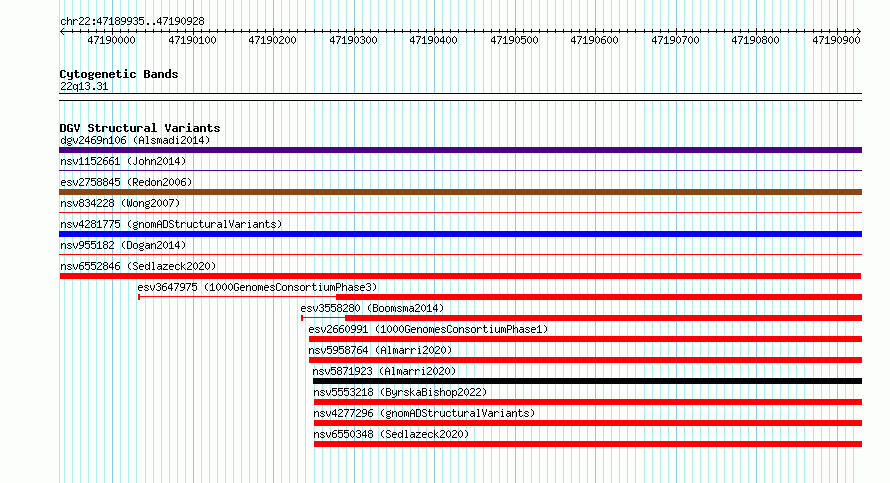
Task: Select the black nsv5871923 variant bar
Action: (587, 381)
